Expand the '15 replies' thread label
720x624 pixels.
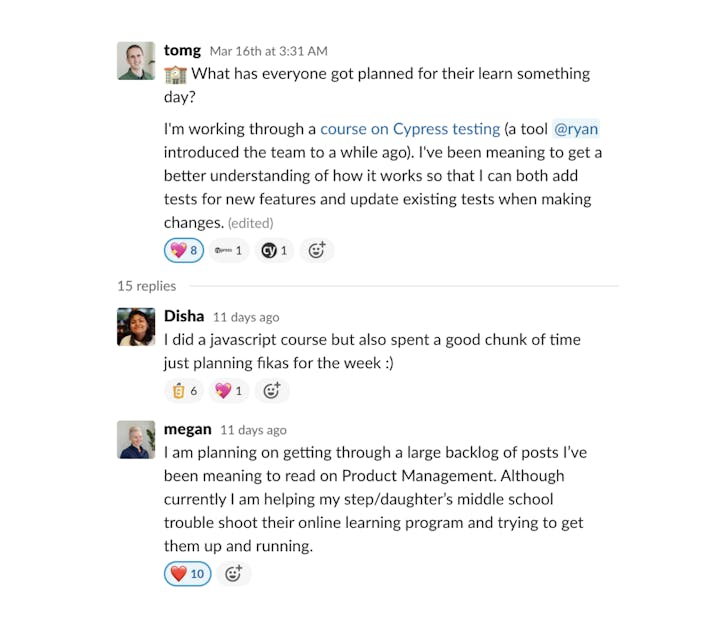click(146, 286)
